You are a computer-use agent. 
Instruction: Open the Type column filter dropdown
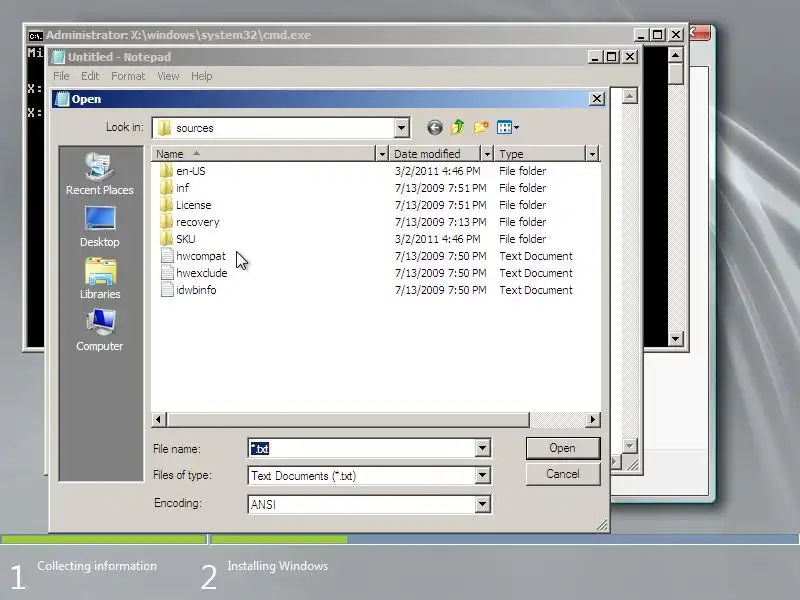pyautogui.click(x=592, y=154)
